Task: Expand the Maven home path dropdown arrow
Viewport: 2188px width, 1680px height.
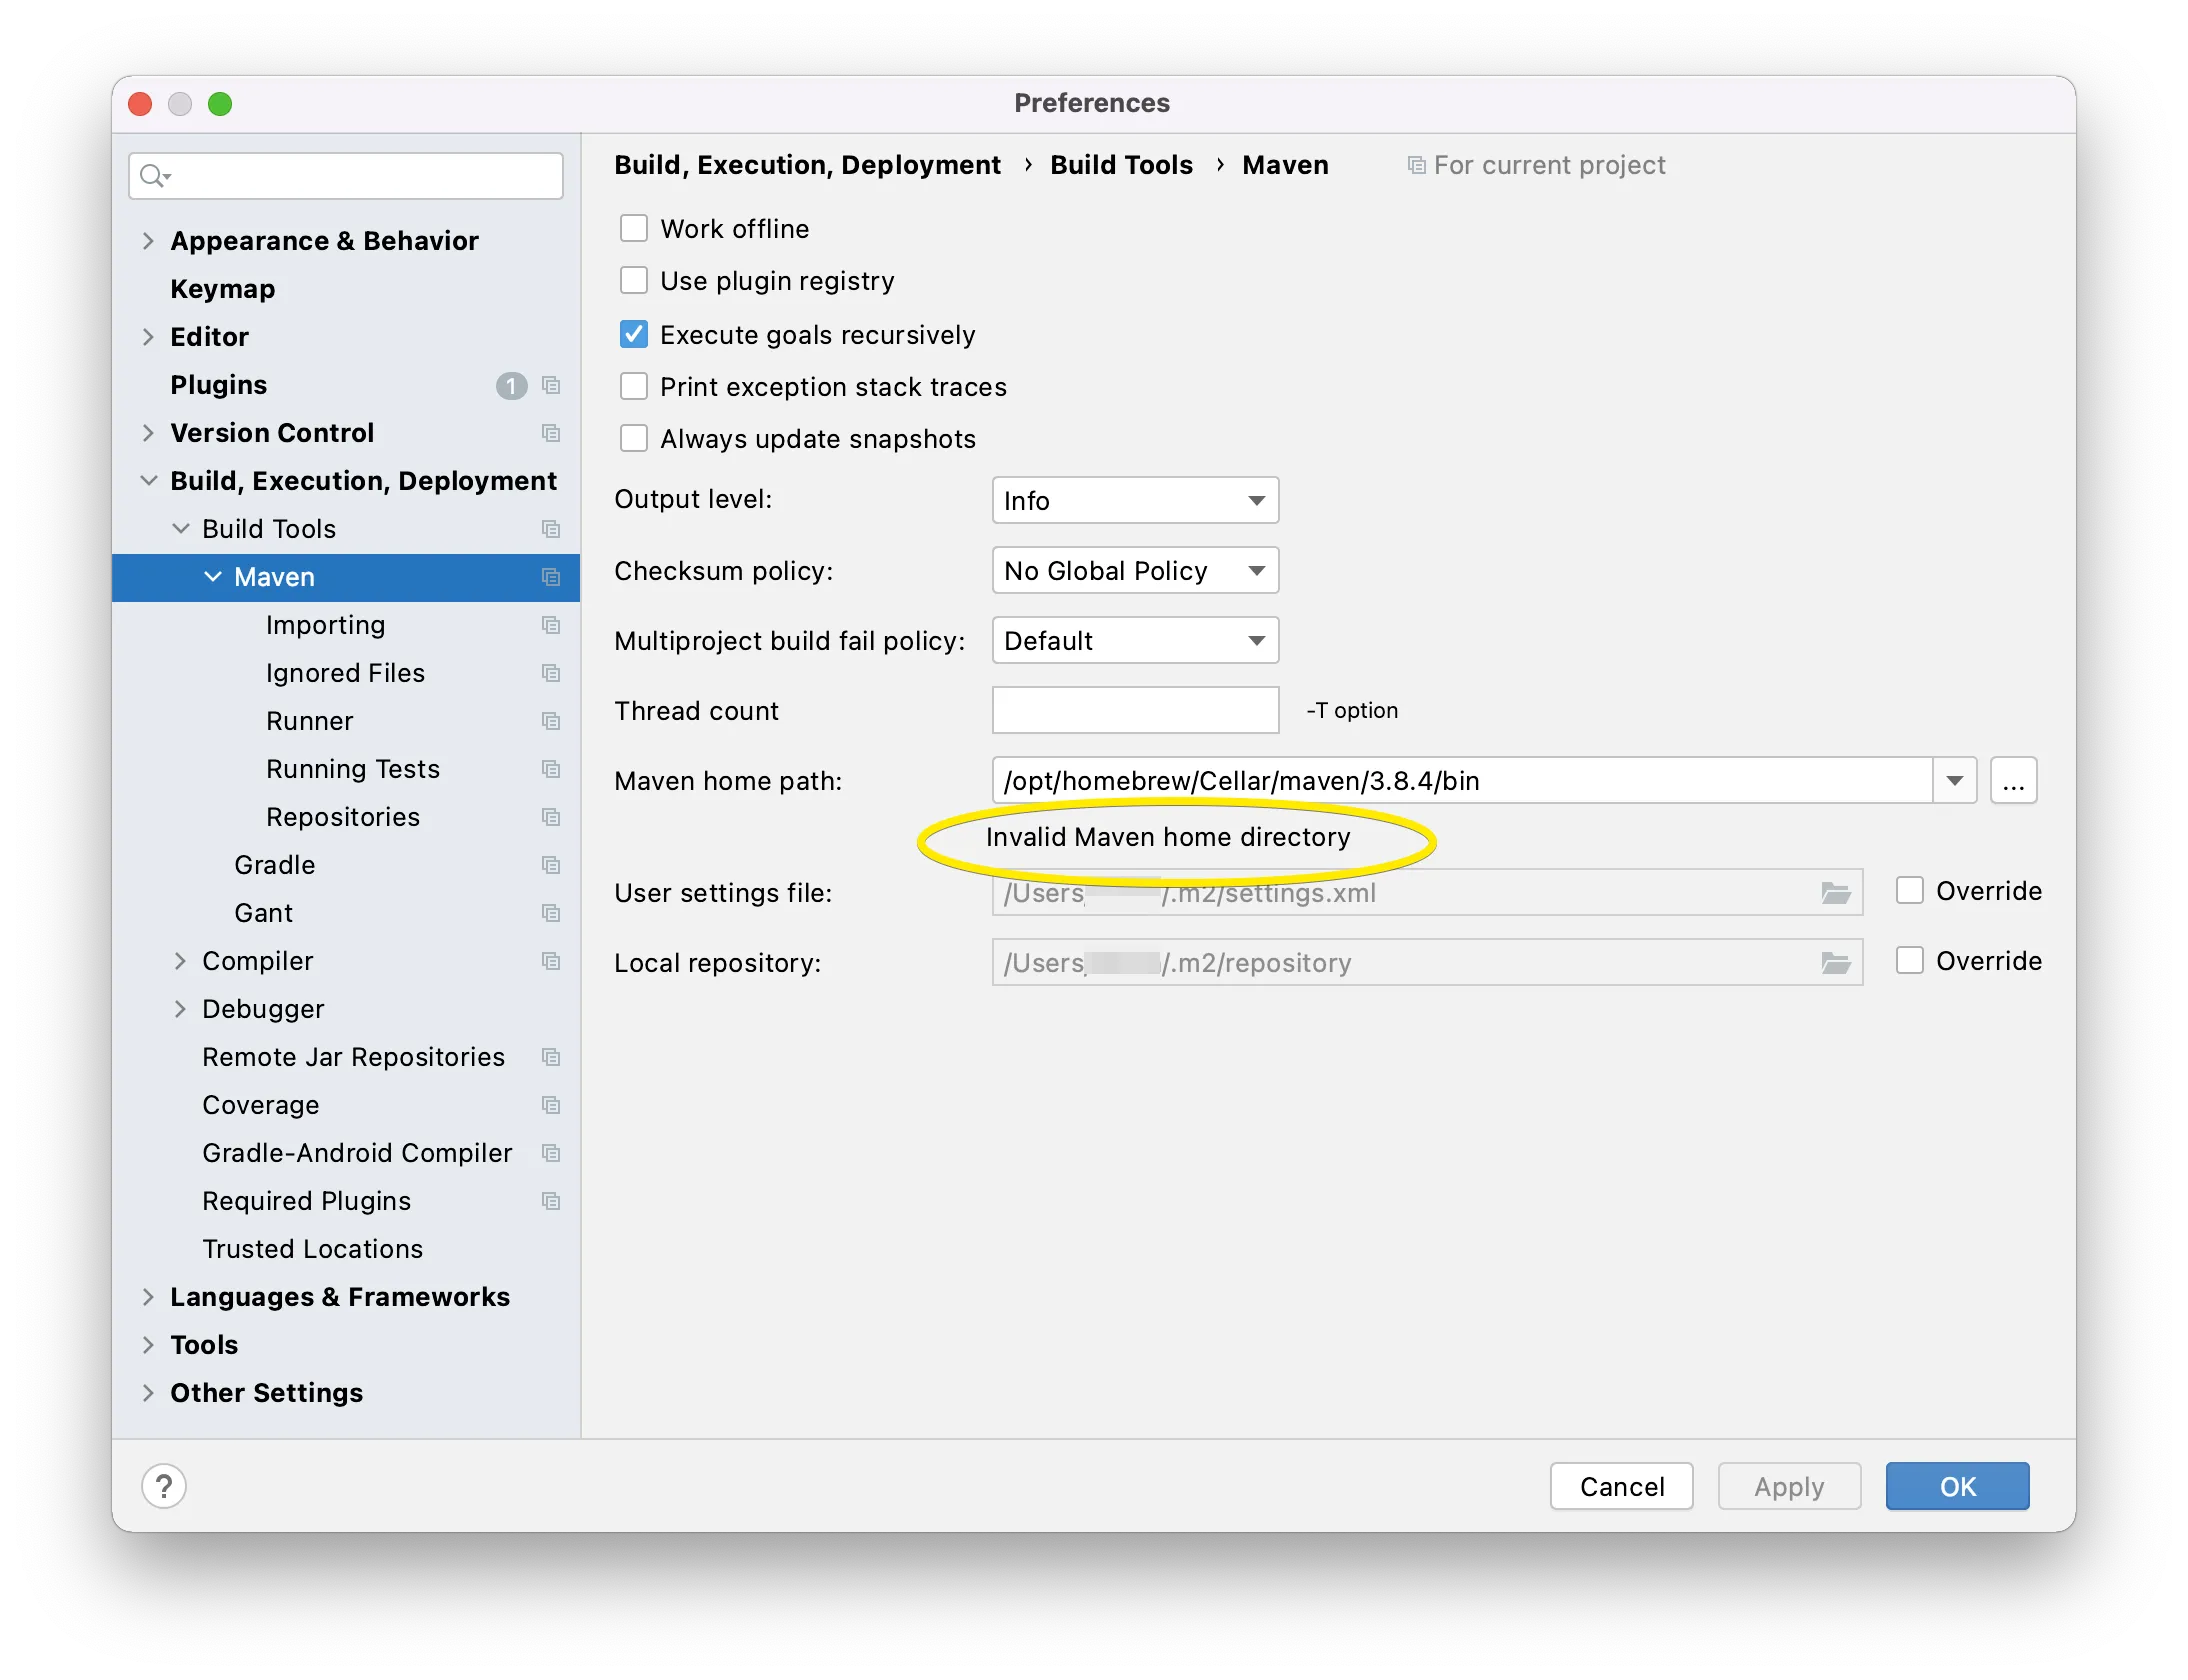Action: 1954,781
